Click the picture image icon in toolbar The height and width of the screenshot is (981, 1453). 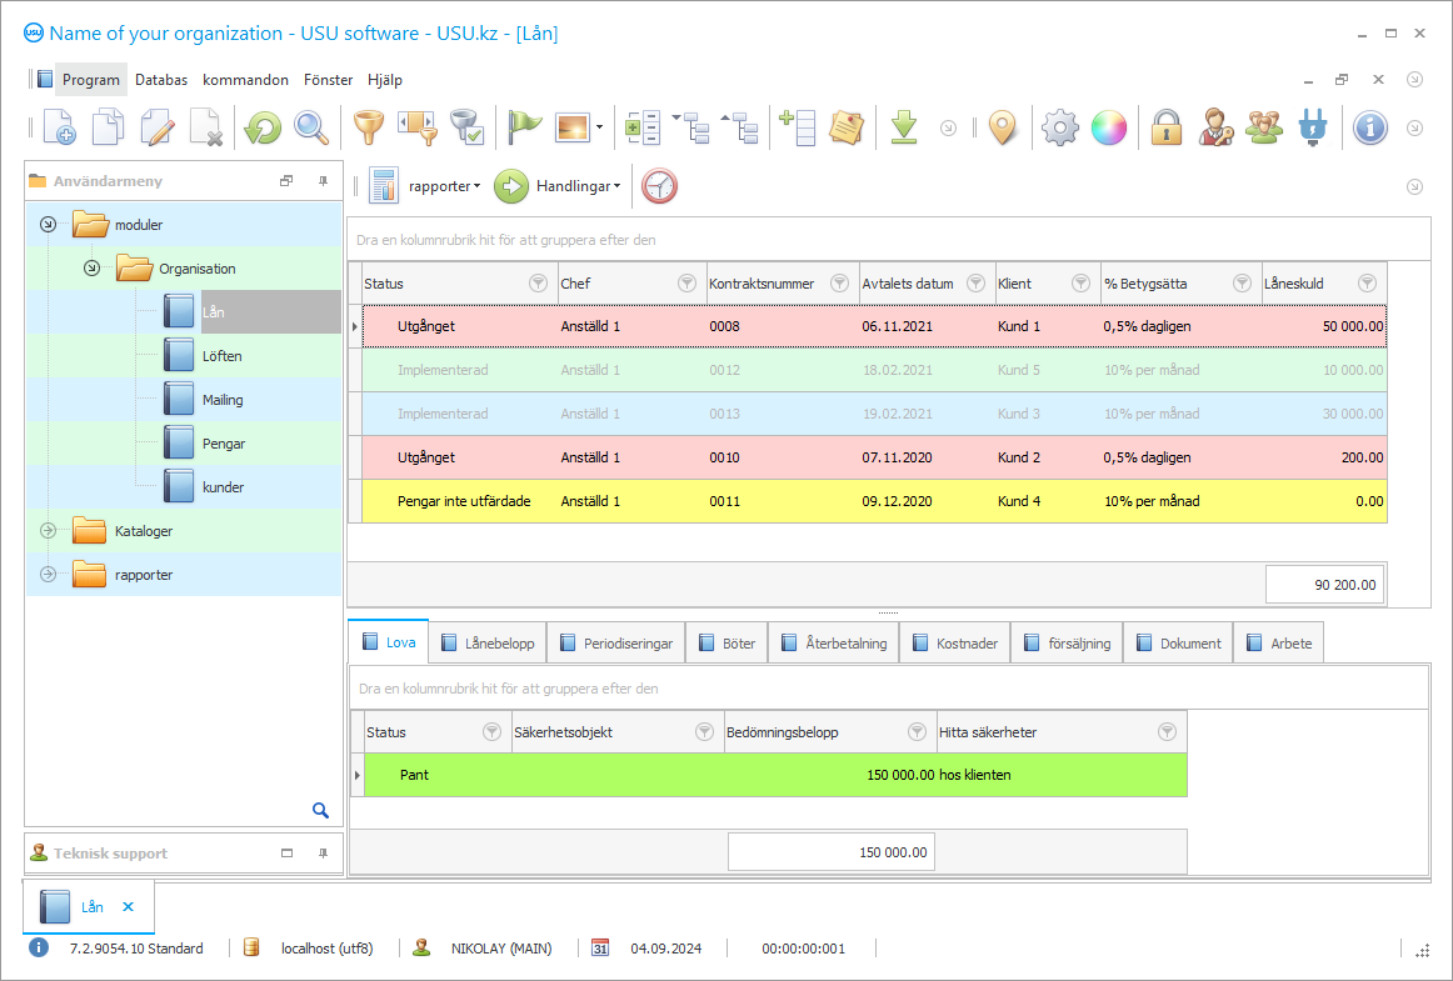(x=573, y=128)
